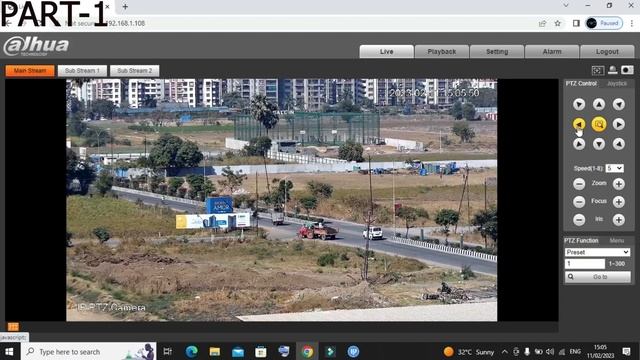Open the Windows Start menu
Viewport: 640px width, 360px height.
[9, 351]
